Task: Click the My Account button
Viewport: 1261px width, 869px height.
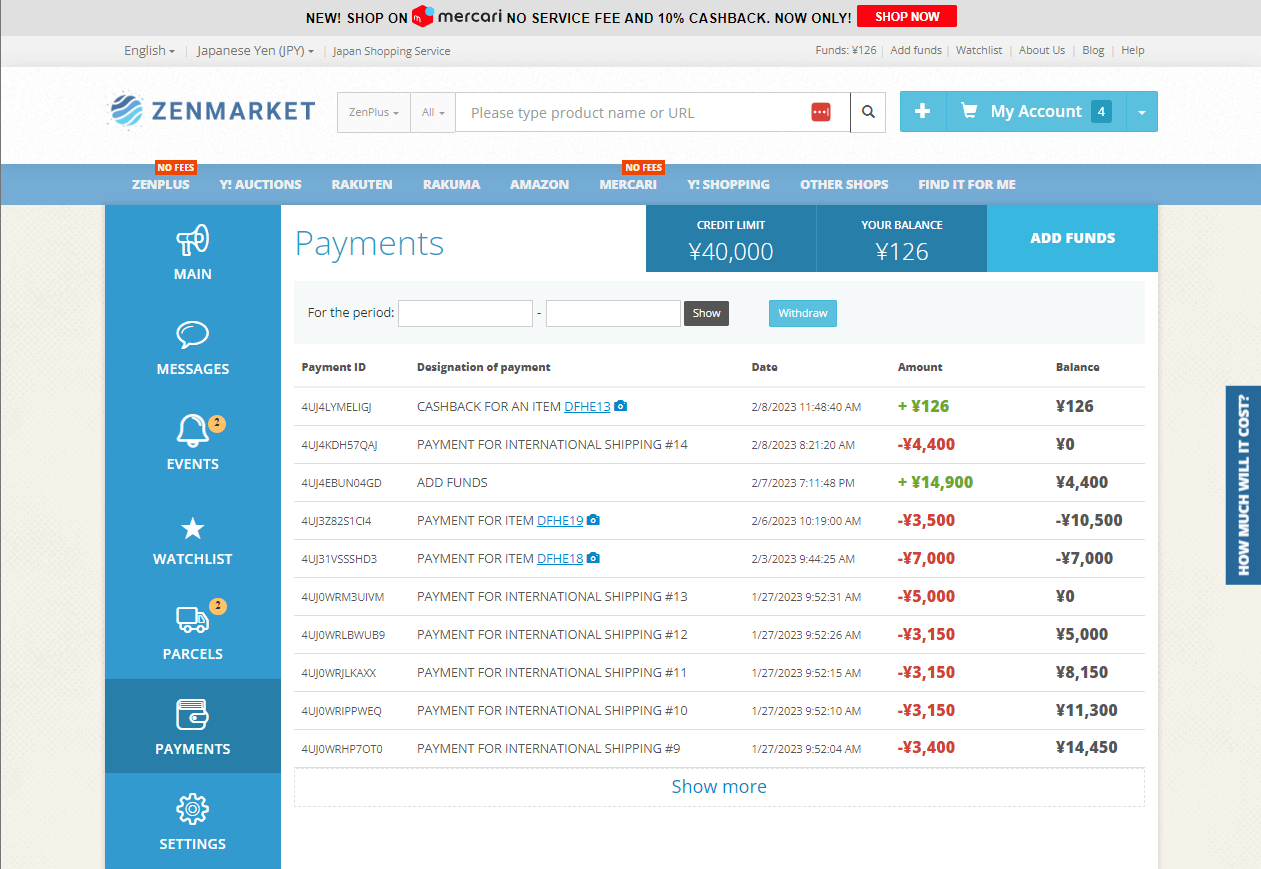Action: (1036, 112)
